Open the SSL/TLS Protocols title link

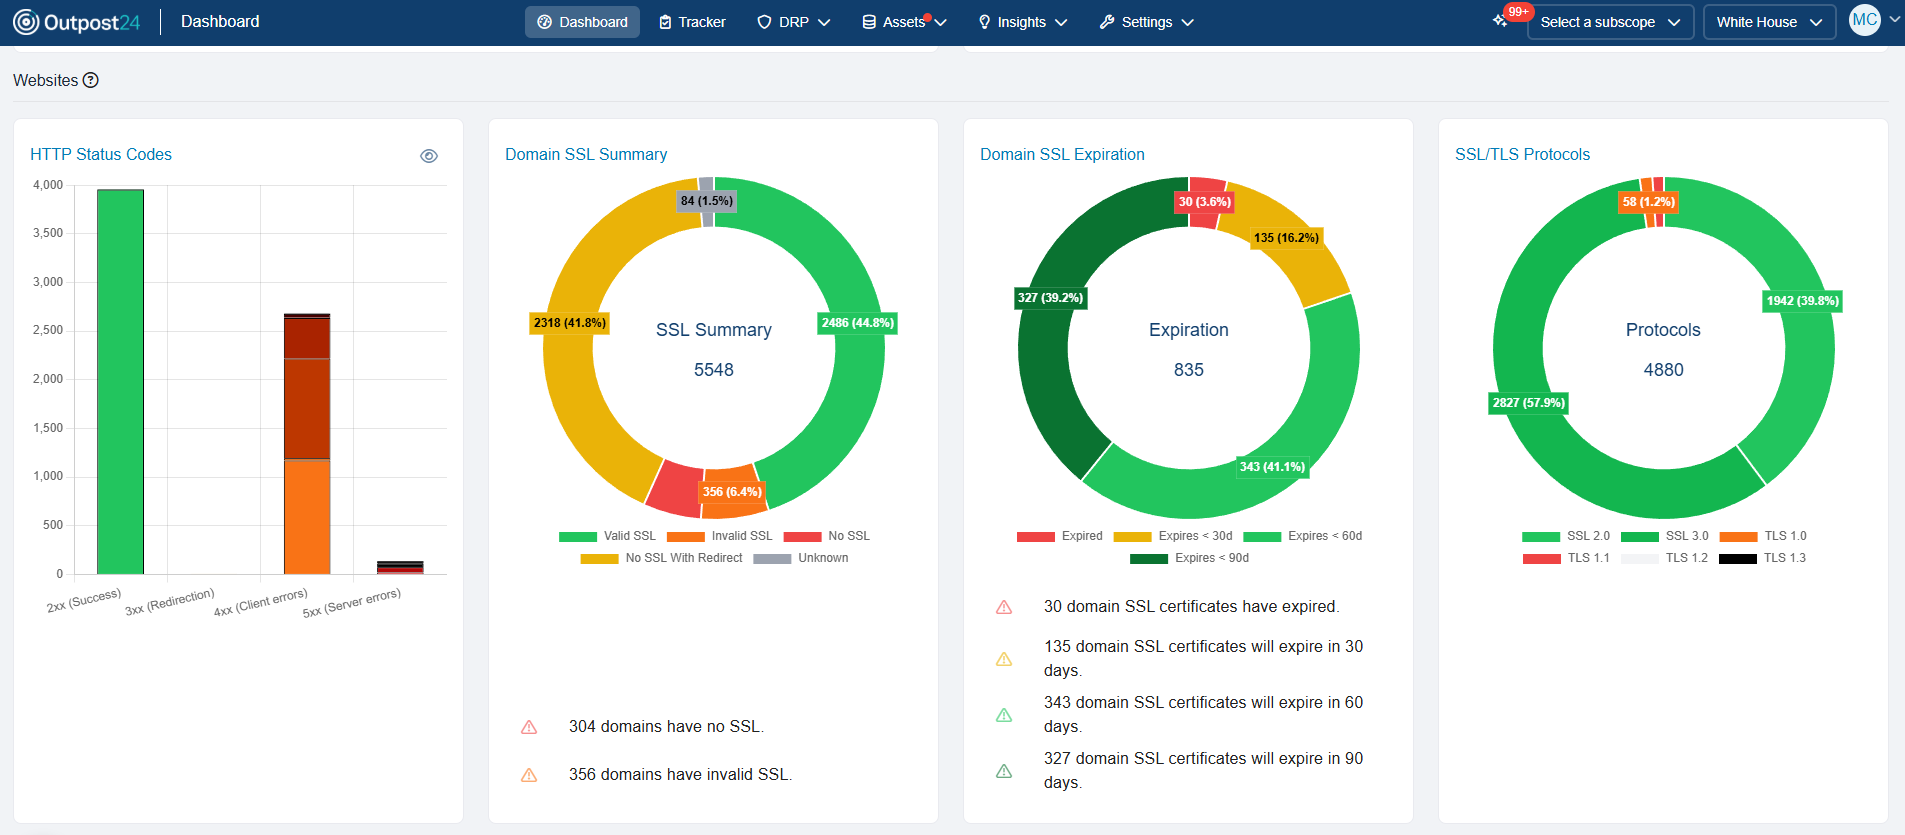(1522, 154)
